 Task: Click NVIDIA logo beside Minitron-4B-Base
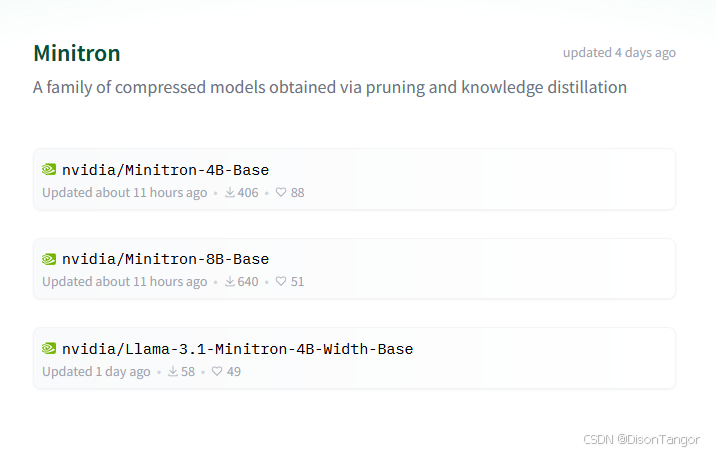click(49, 170)
